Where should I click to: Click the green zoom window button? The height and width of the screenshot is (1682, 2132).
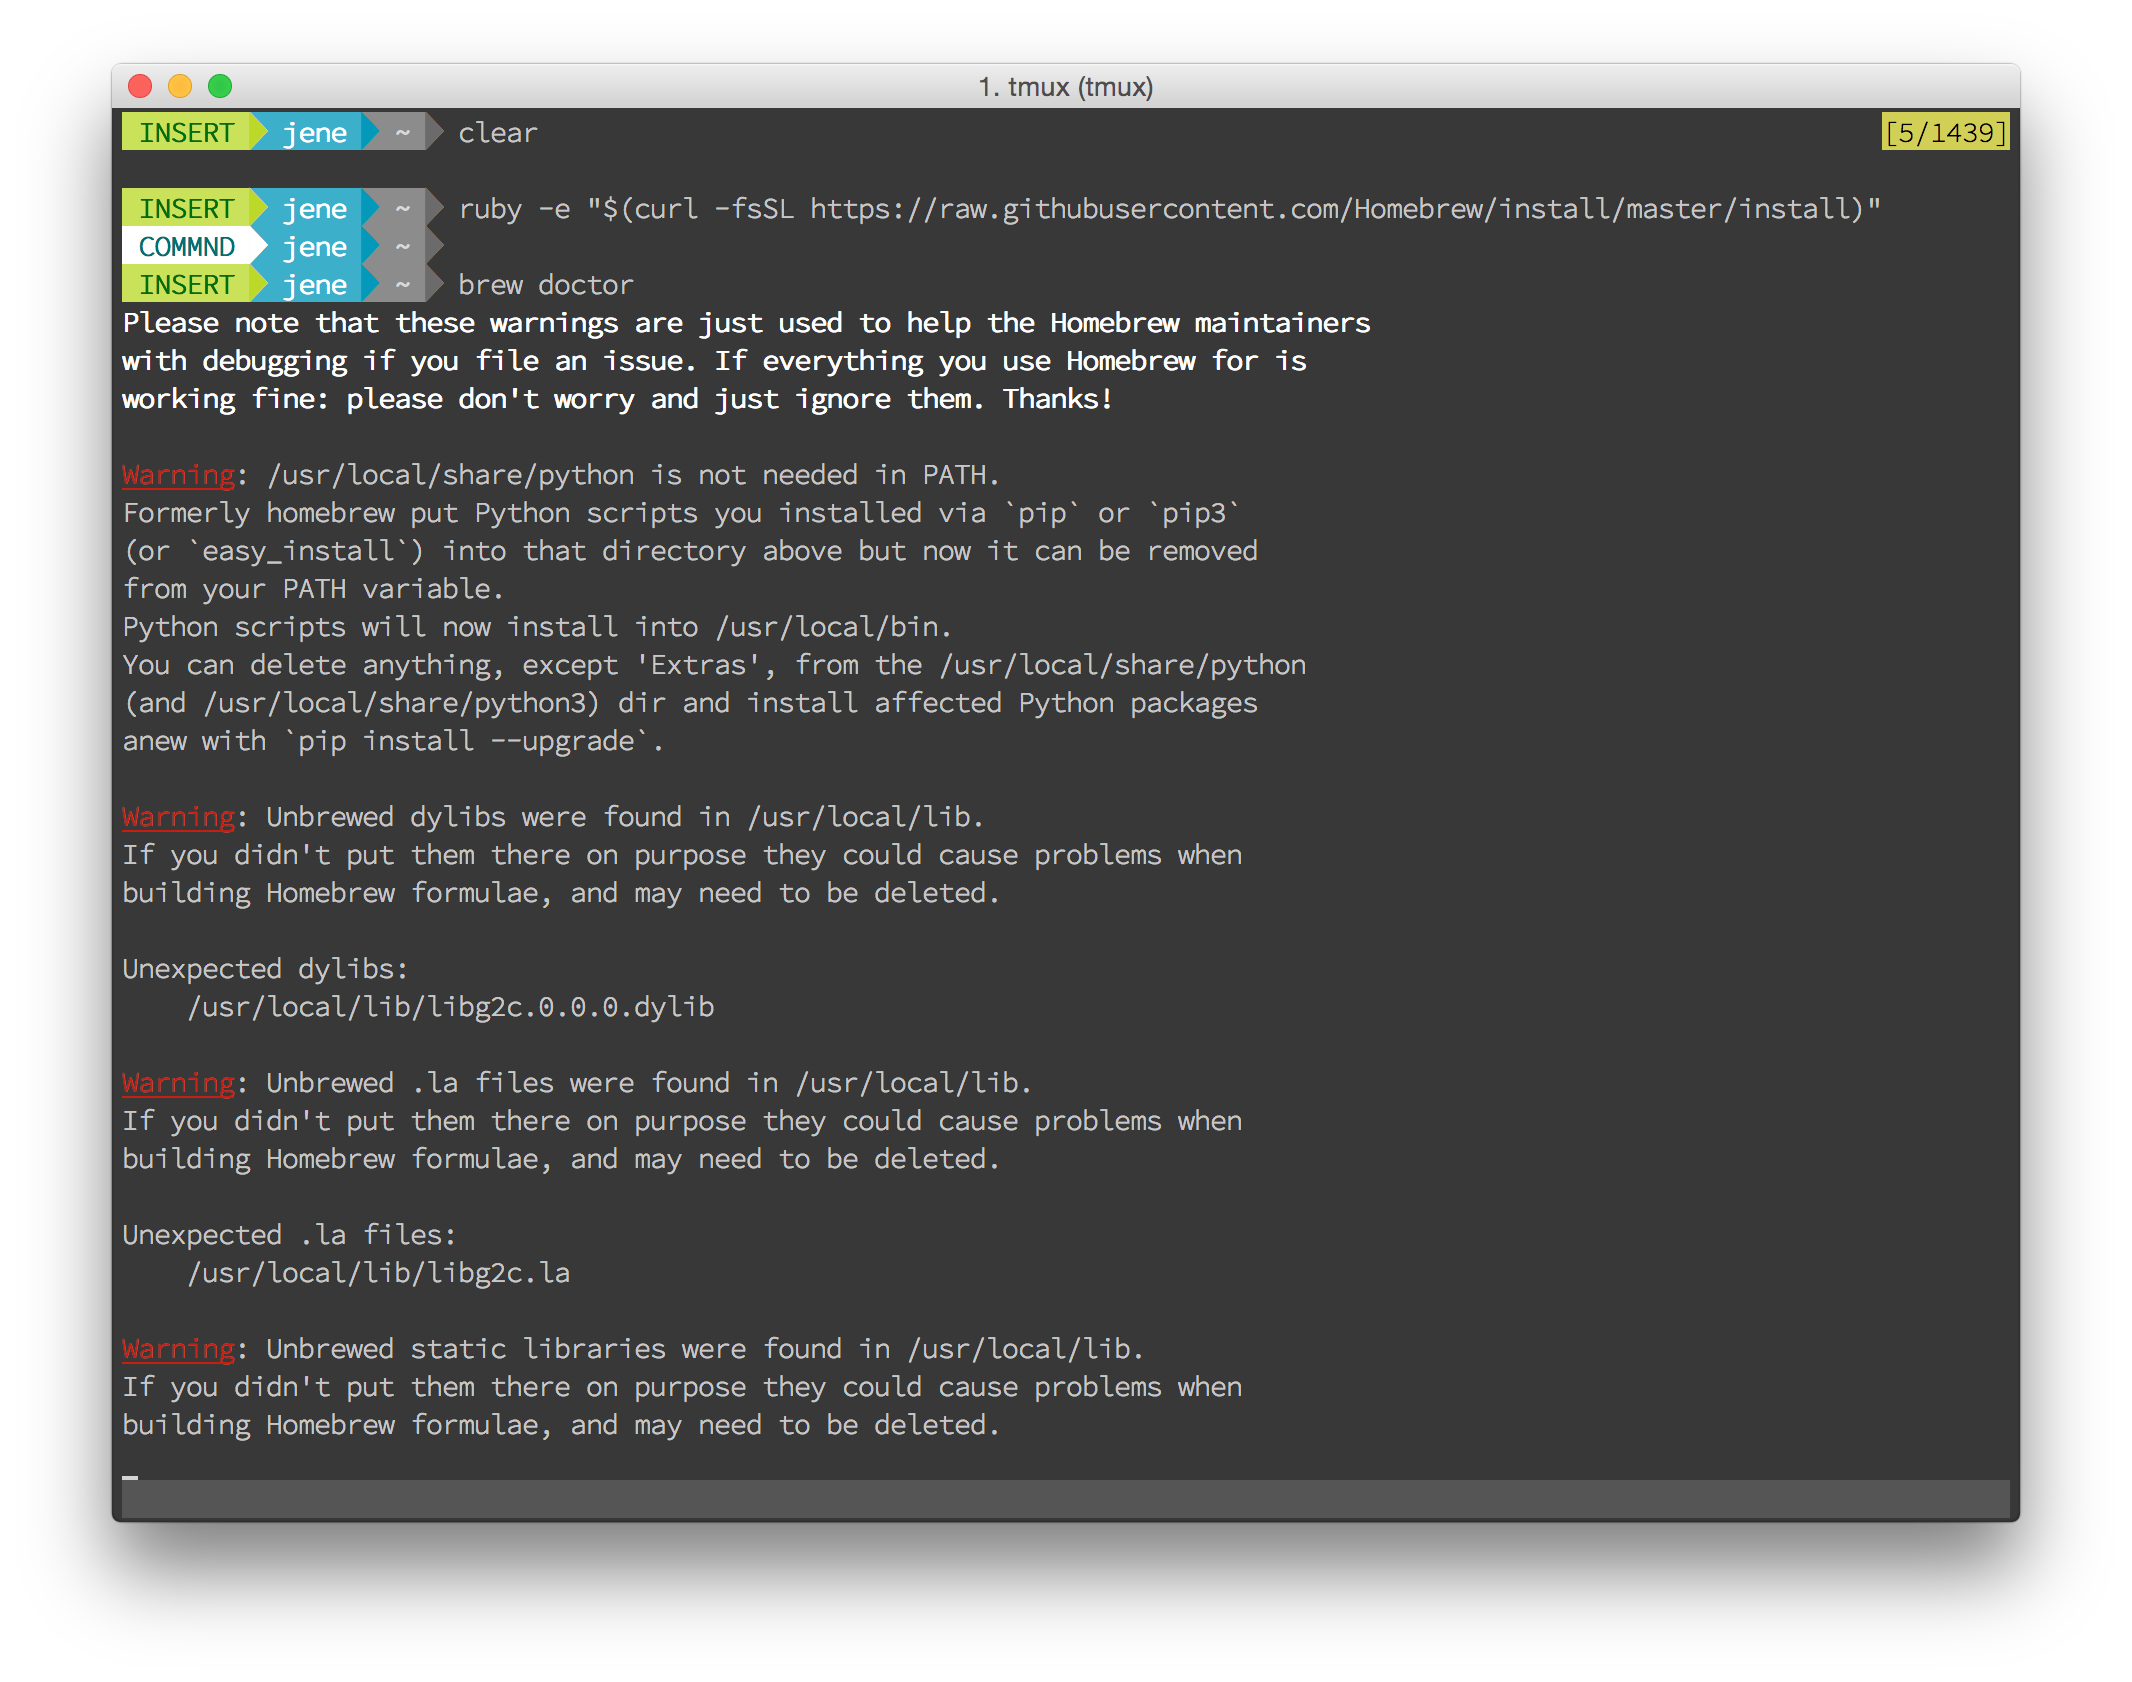coord(220,87)
